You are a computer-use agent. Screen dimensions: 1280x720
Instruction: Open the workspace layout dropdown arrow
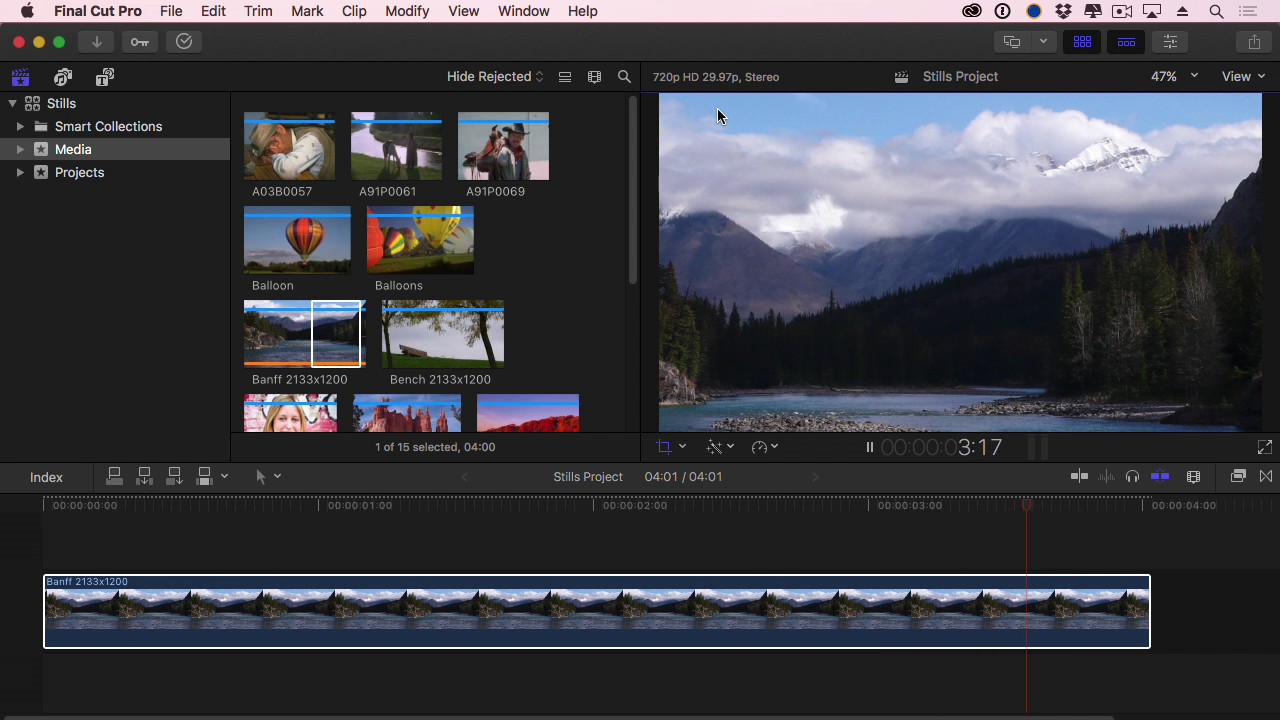[x=1043, y=42]
